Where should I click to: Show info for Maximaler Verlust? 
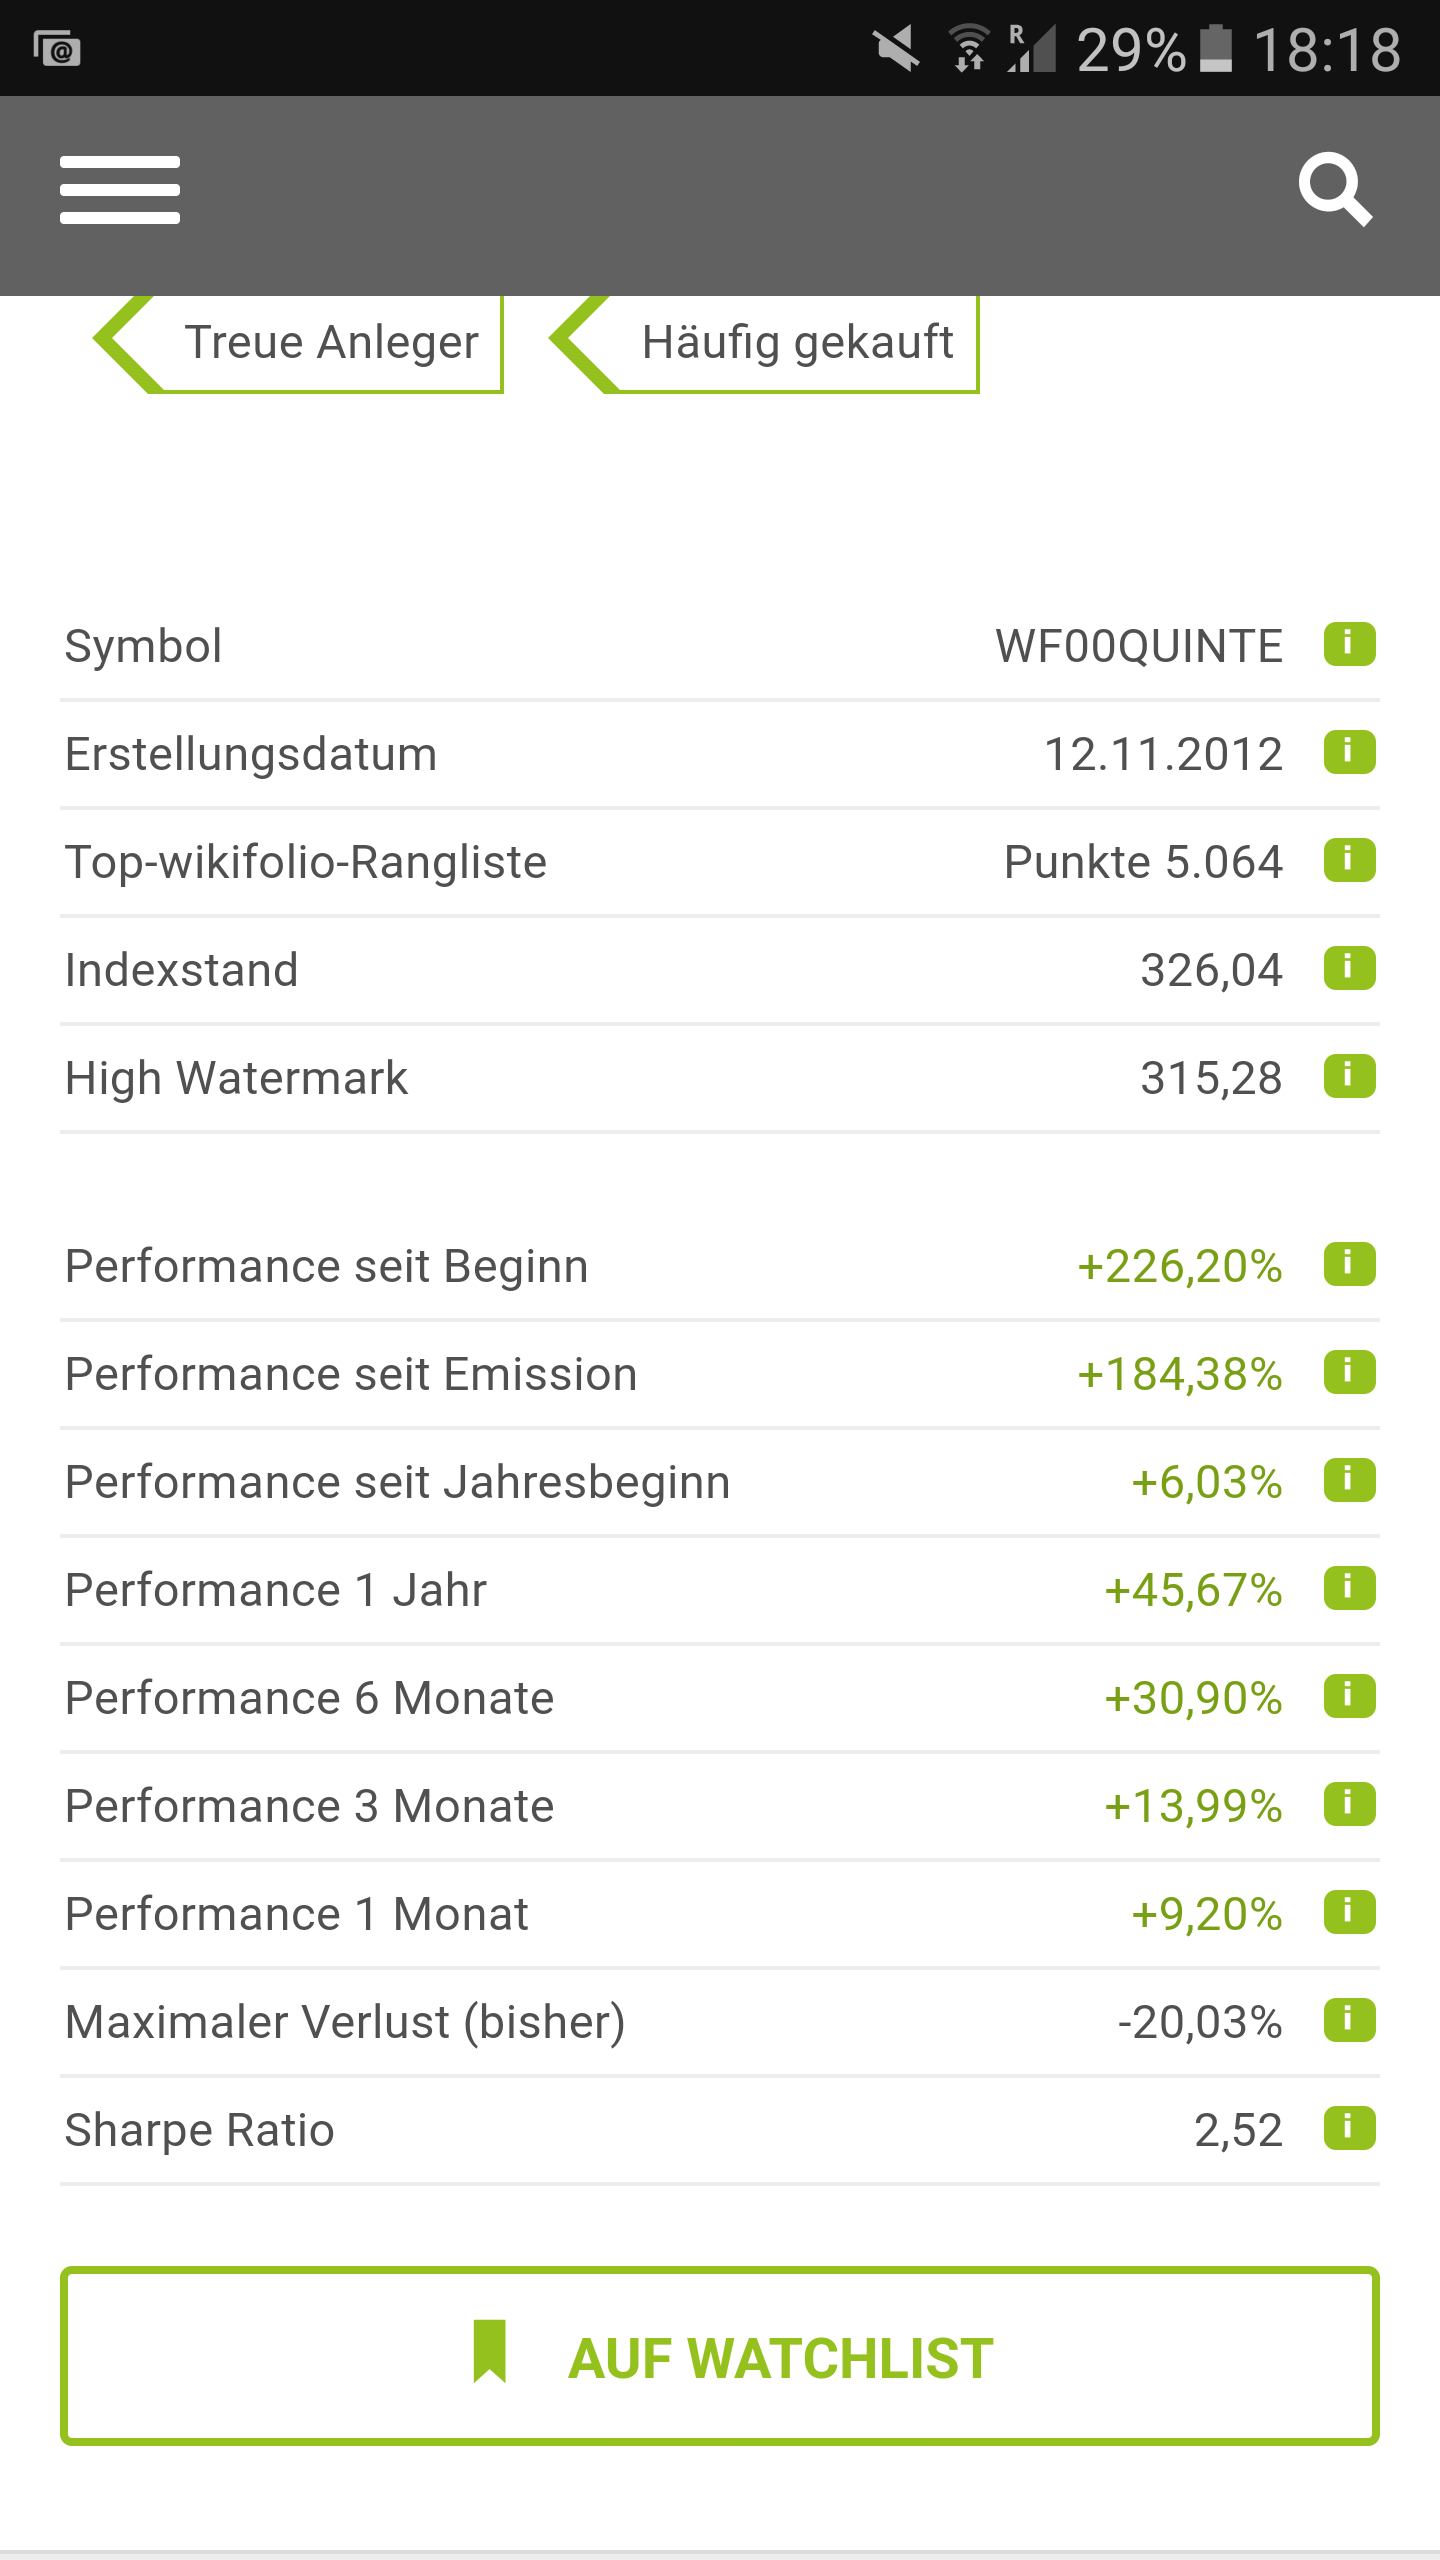pyautogui.click(x=1349, y=2020)
